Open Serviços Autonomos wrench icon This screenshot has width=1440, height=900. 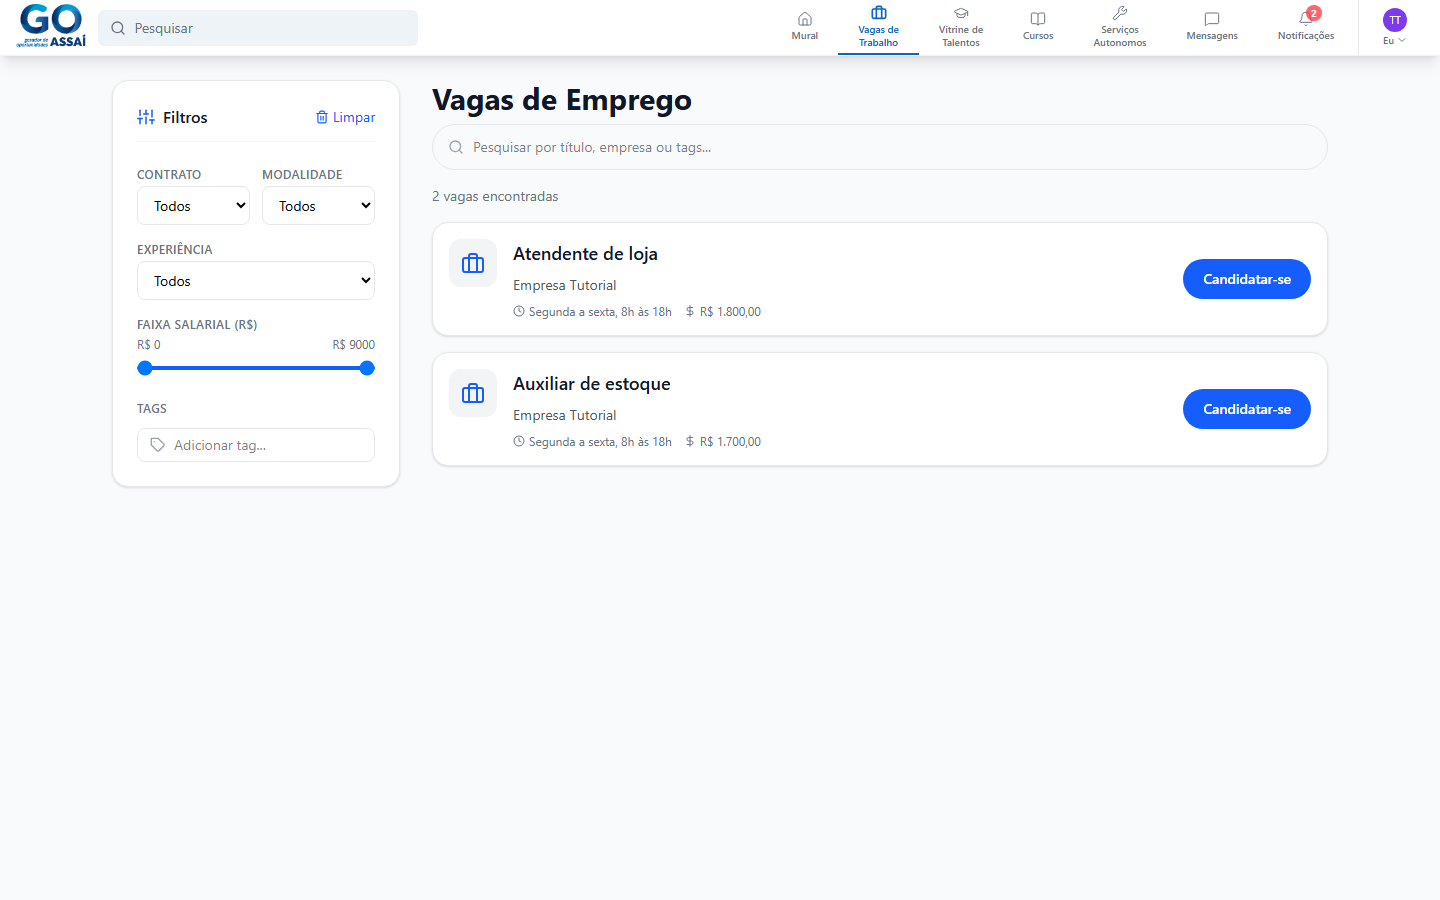(1120, 13)
